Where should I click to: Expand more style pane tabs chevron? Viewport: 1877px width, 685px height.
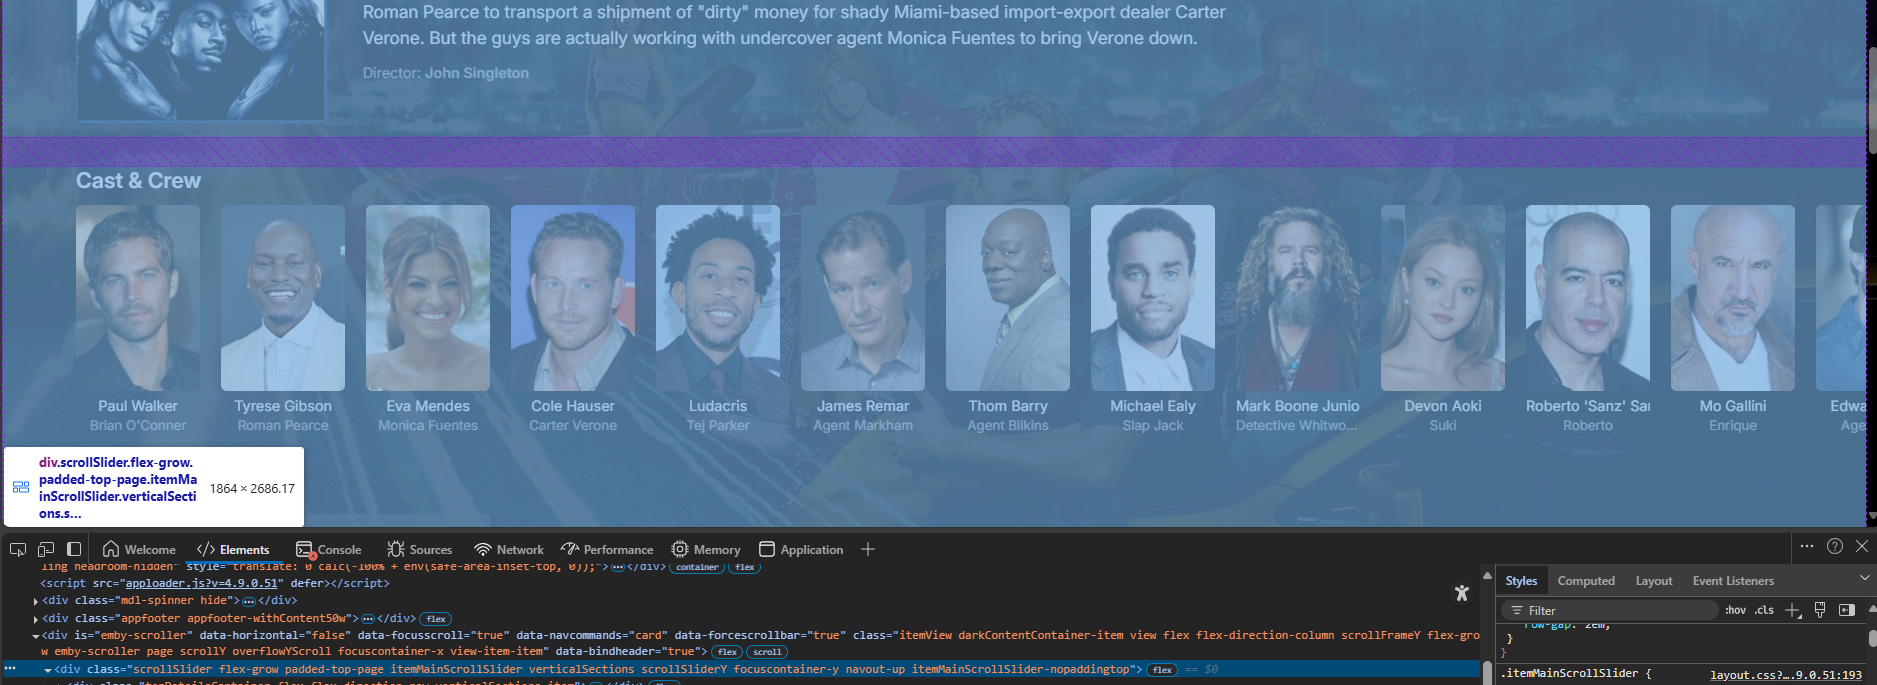pyautogui.click(x=1865, y=578)
